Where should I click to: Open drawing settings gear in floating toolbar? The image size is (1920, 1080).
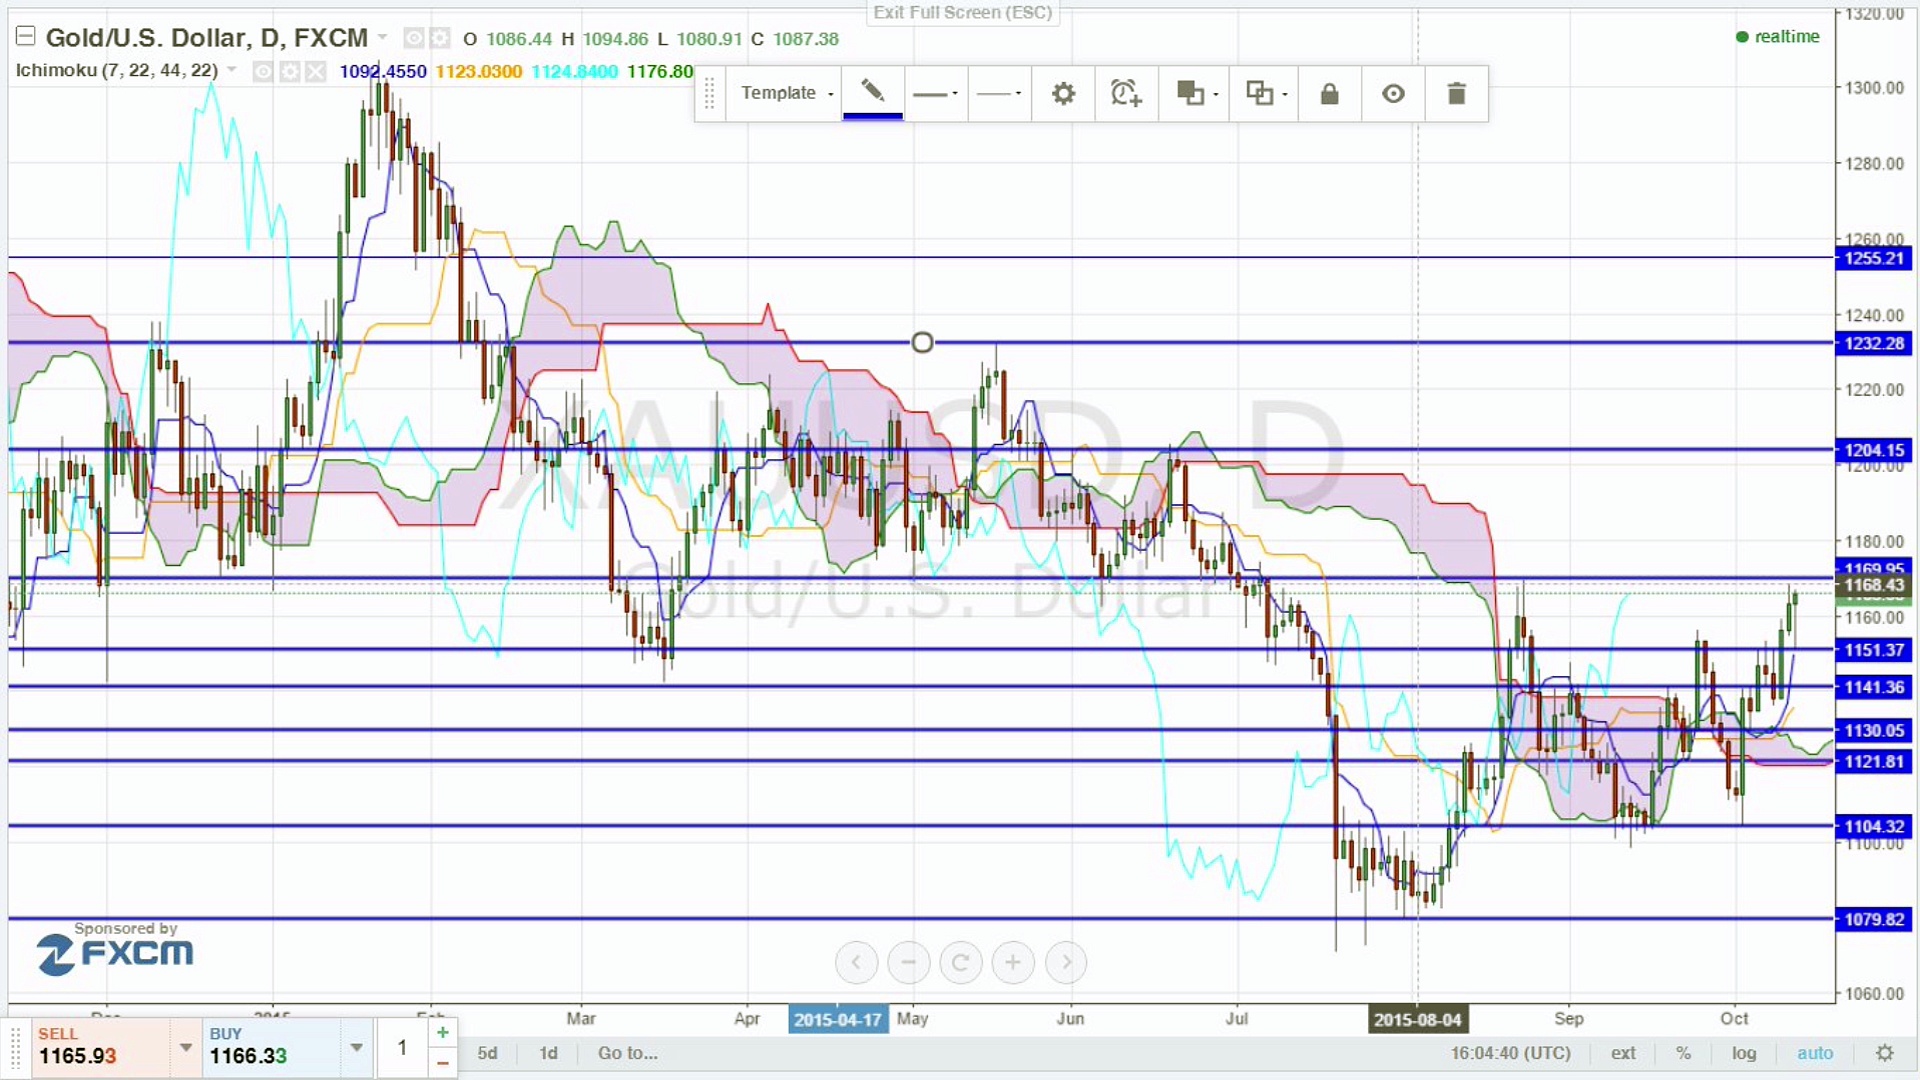1063,94
